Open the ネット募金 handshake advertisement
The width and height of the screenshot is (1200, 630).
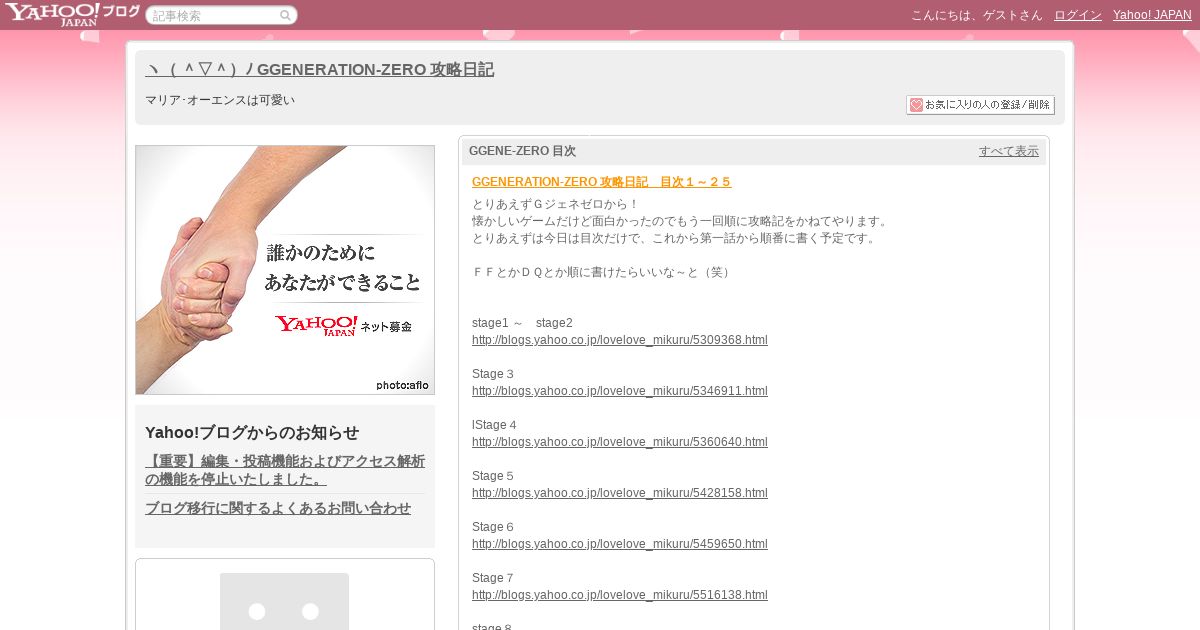(x=285, y=270)
